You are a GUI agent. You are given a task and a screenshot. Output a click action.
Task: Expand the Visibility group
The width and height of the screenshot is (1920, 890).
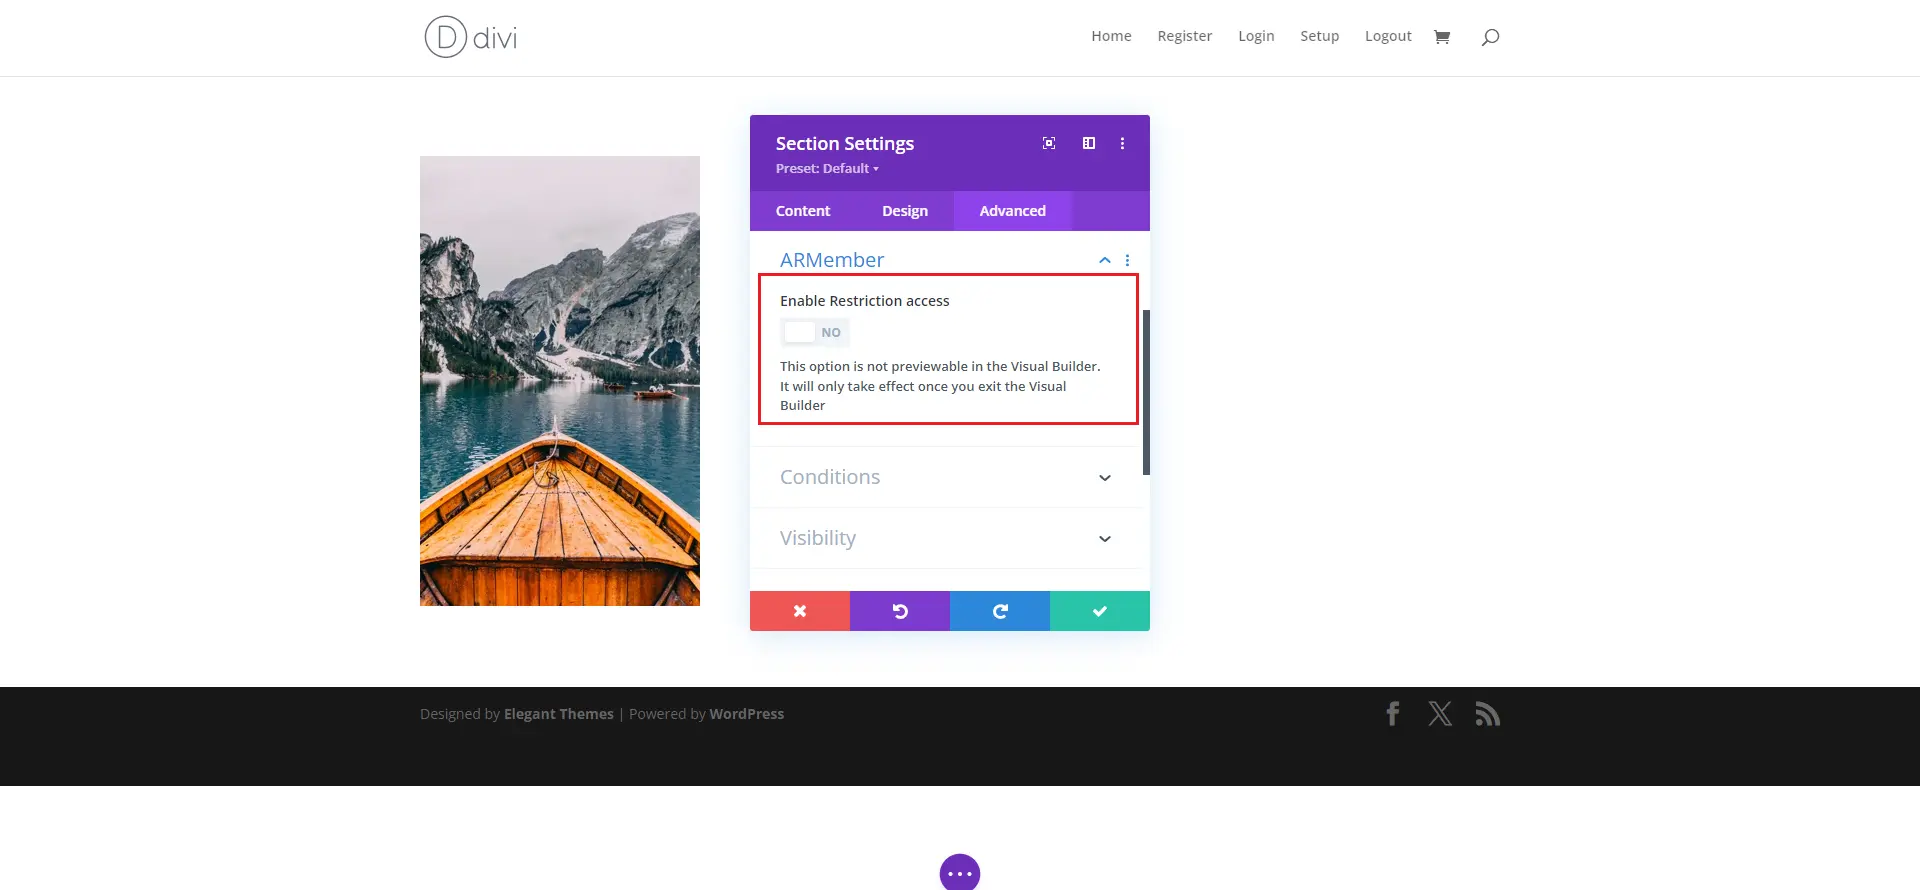(945, 538)
